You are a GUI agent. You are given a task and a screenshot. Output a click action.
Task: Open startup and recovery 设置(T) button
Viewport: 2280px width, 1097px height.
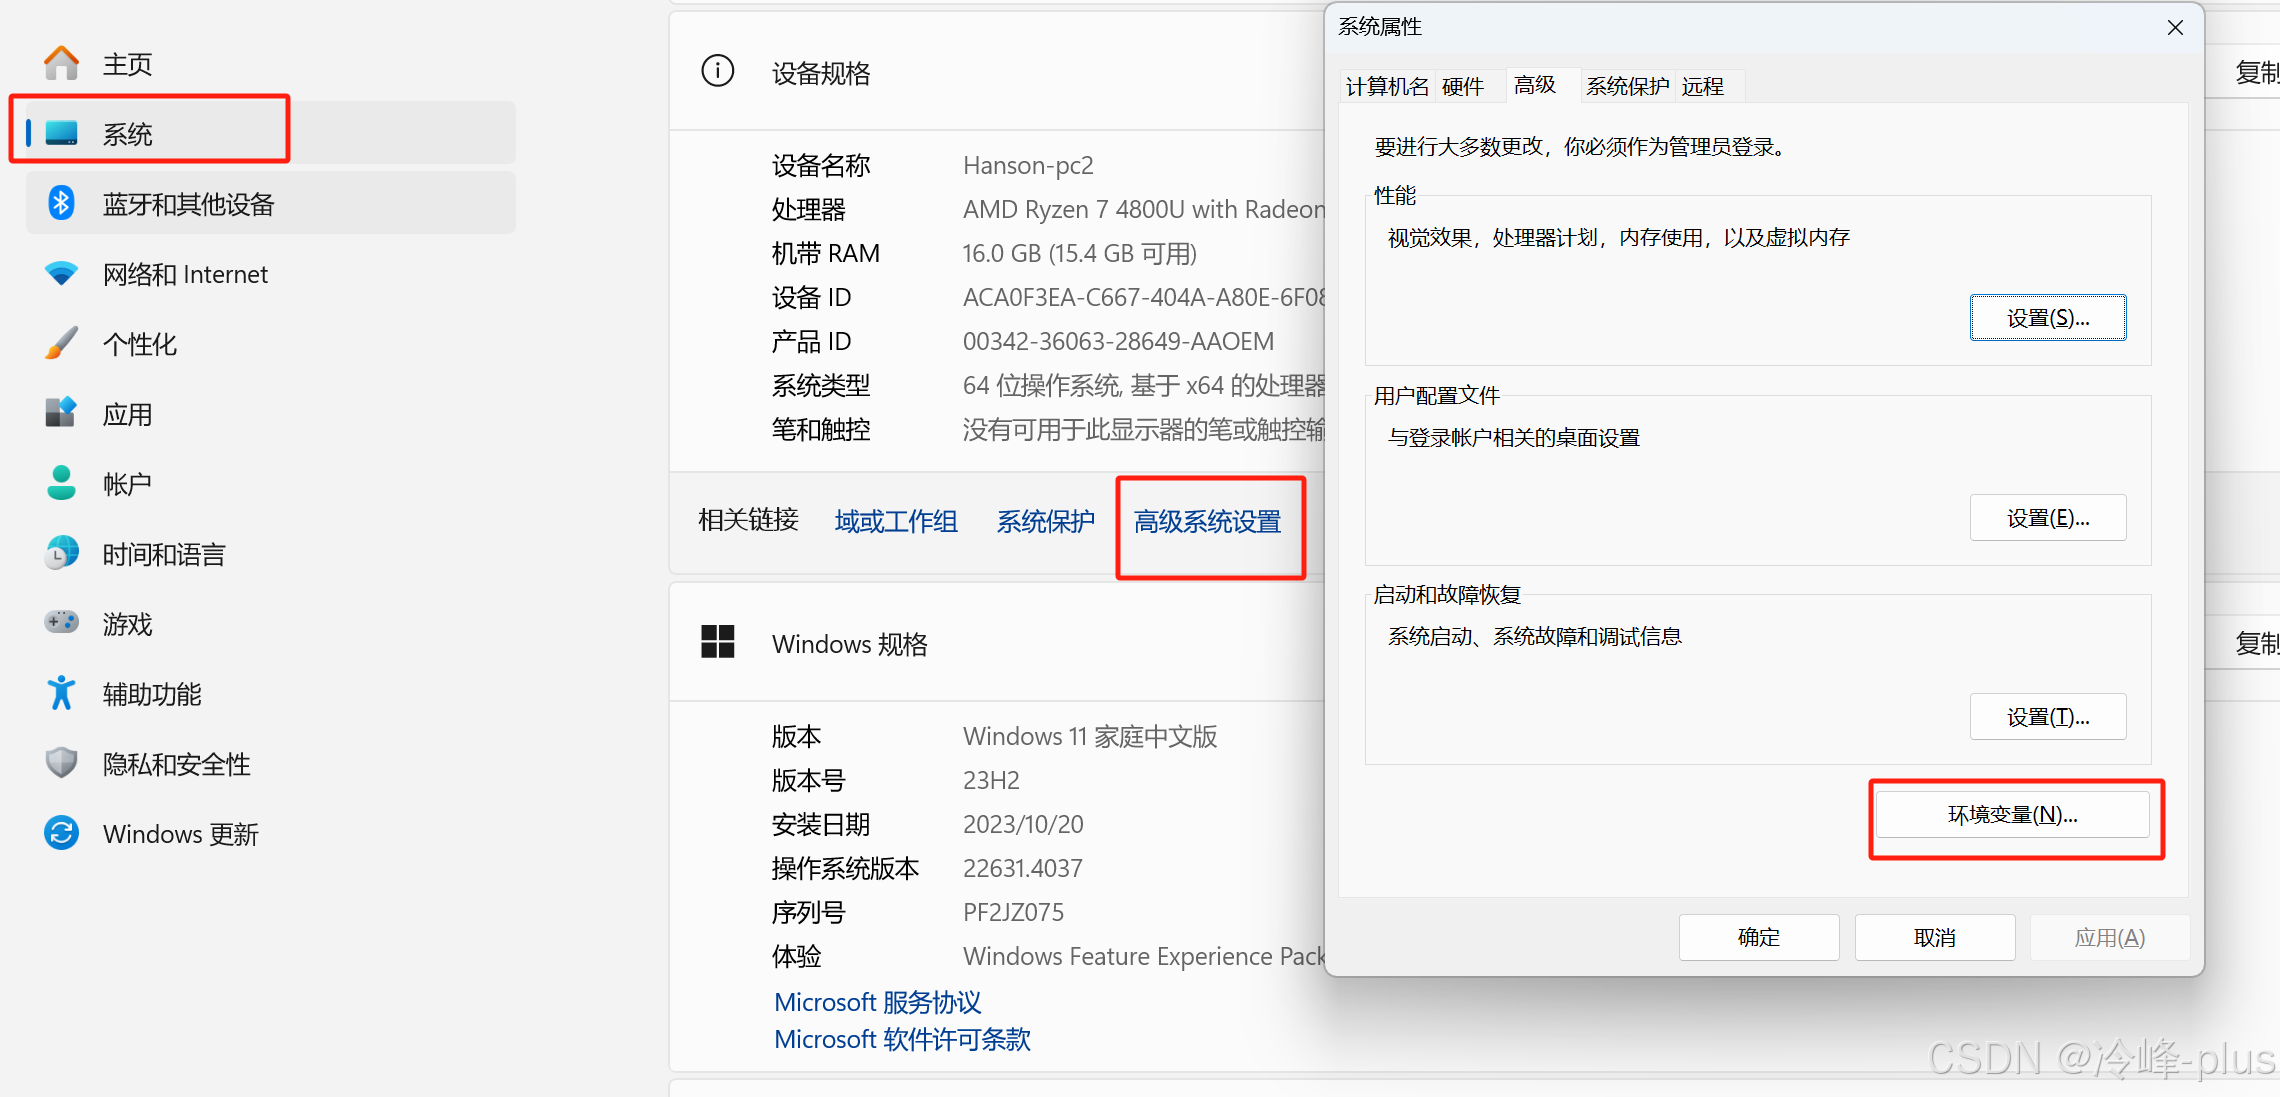coord(2048,717)
